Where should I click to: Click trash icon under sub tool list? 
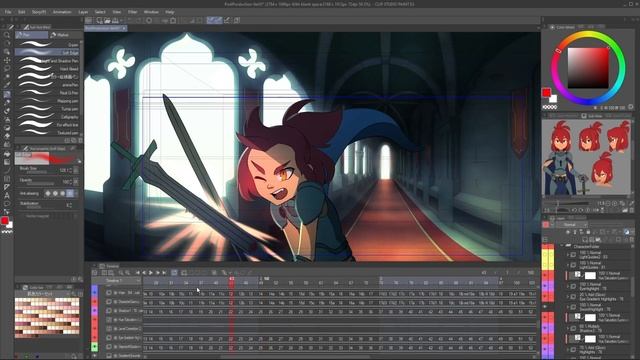coord(80,140)
